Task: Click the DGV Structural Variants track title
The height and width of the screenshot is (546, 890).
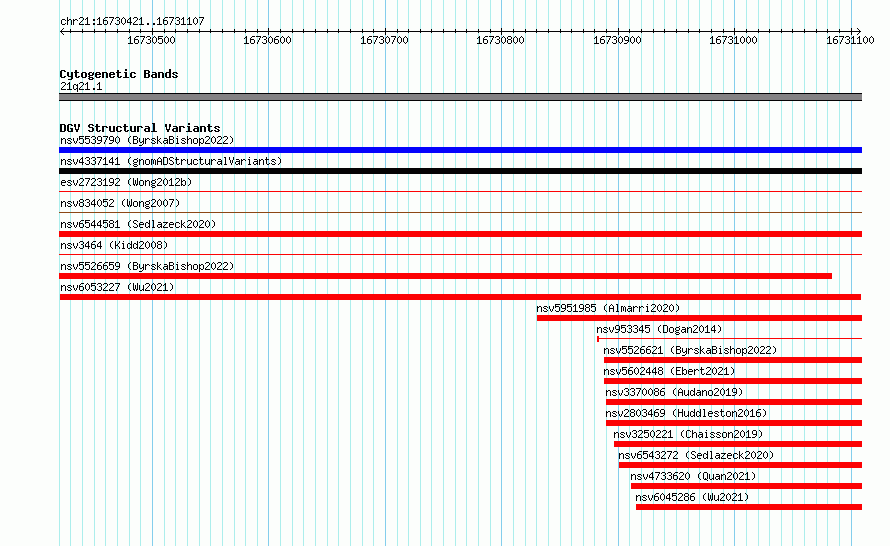Action: (140, 128)
